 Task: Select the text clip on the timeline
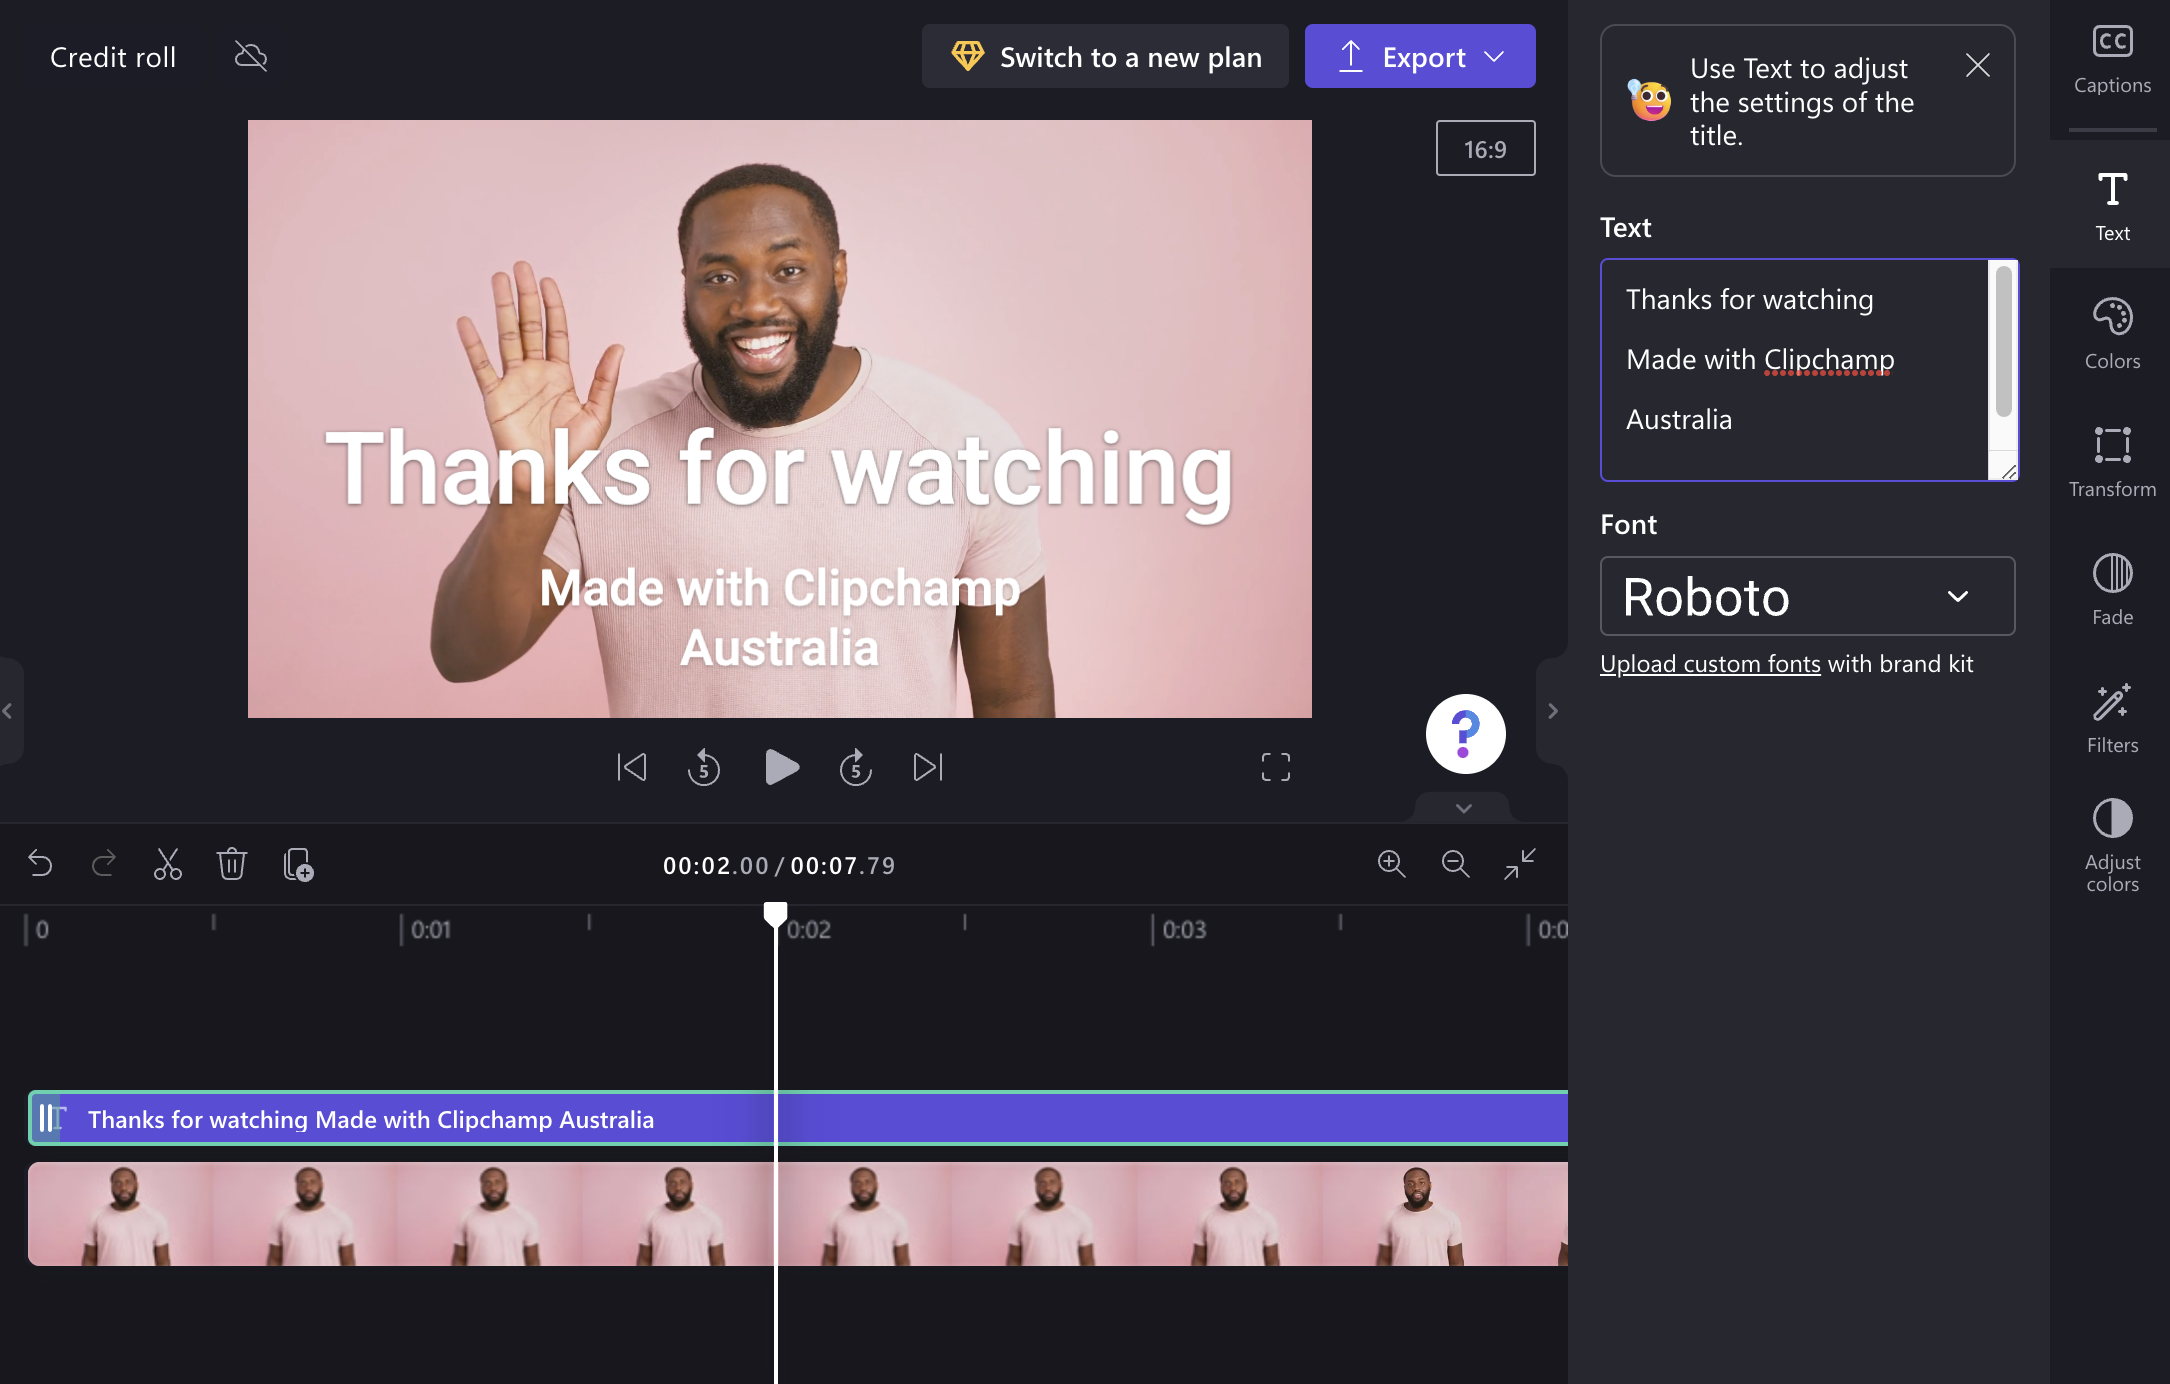pos(798,1118)
